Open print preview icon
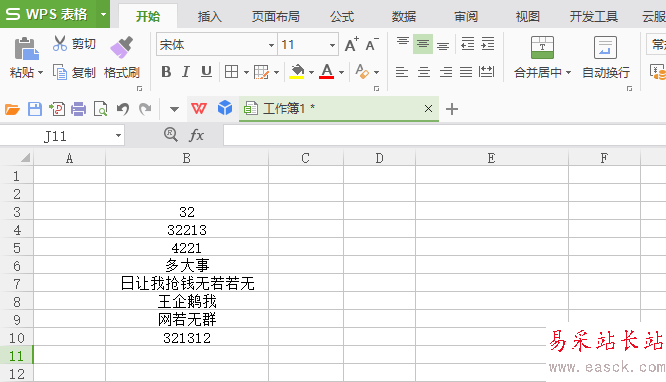This screenshot has height=382, width=666. click(100, 109)
